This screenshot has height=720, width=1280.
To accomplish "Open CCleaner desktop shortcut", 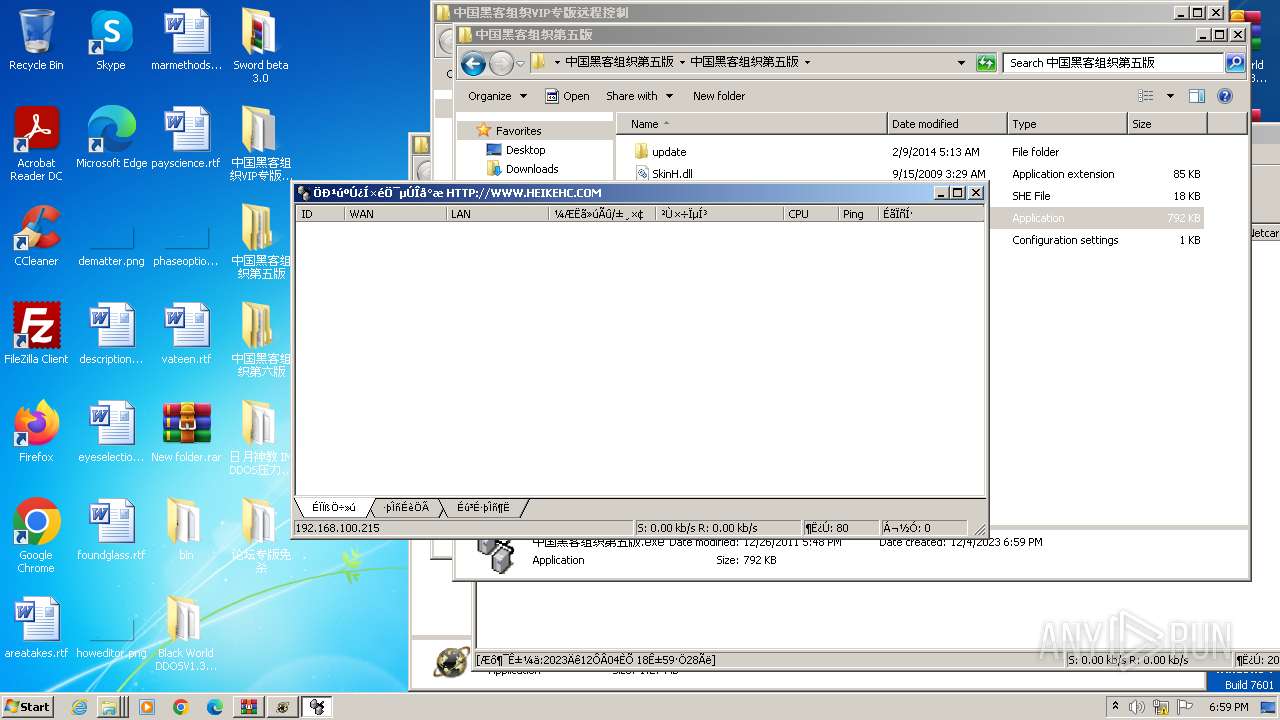I will tap(36, 236).
